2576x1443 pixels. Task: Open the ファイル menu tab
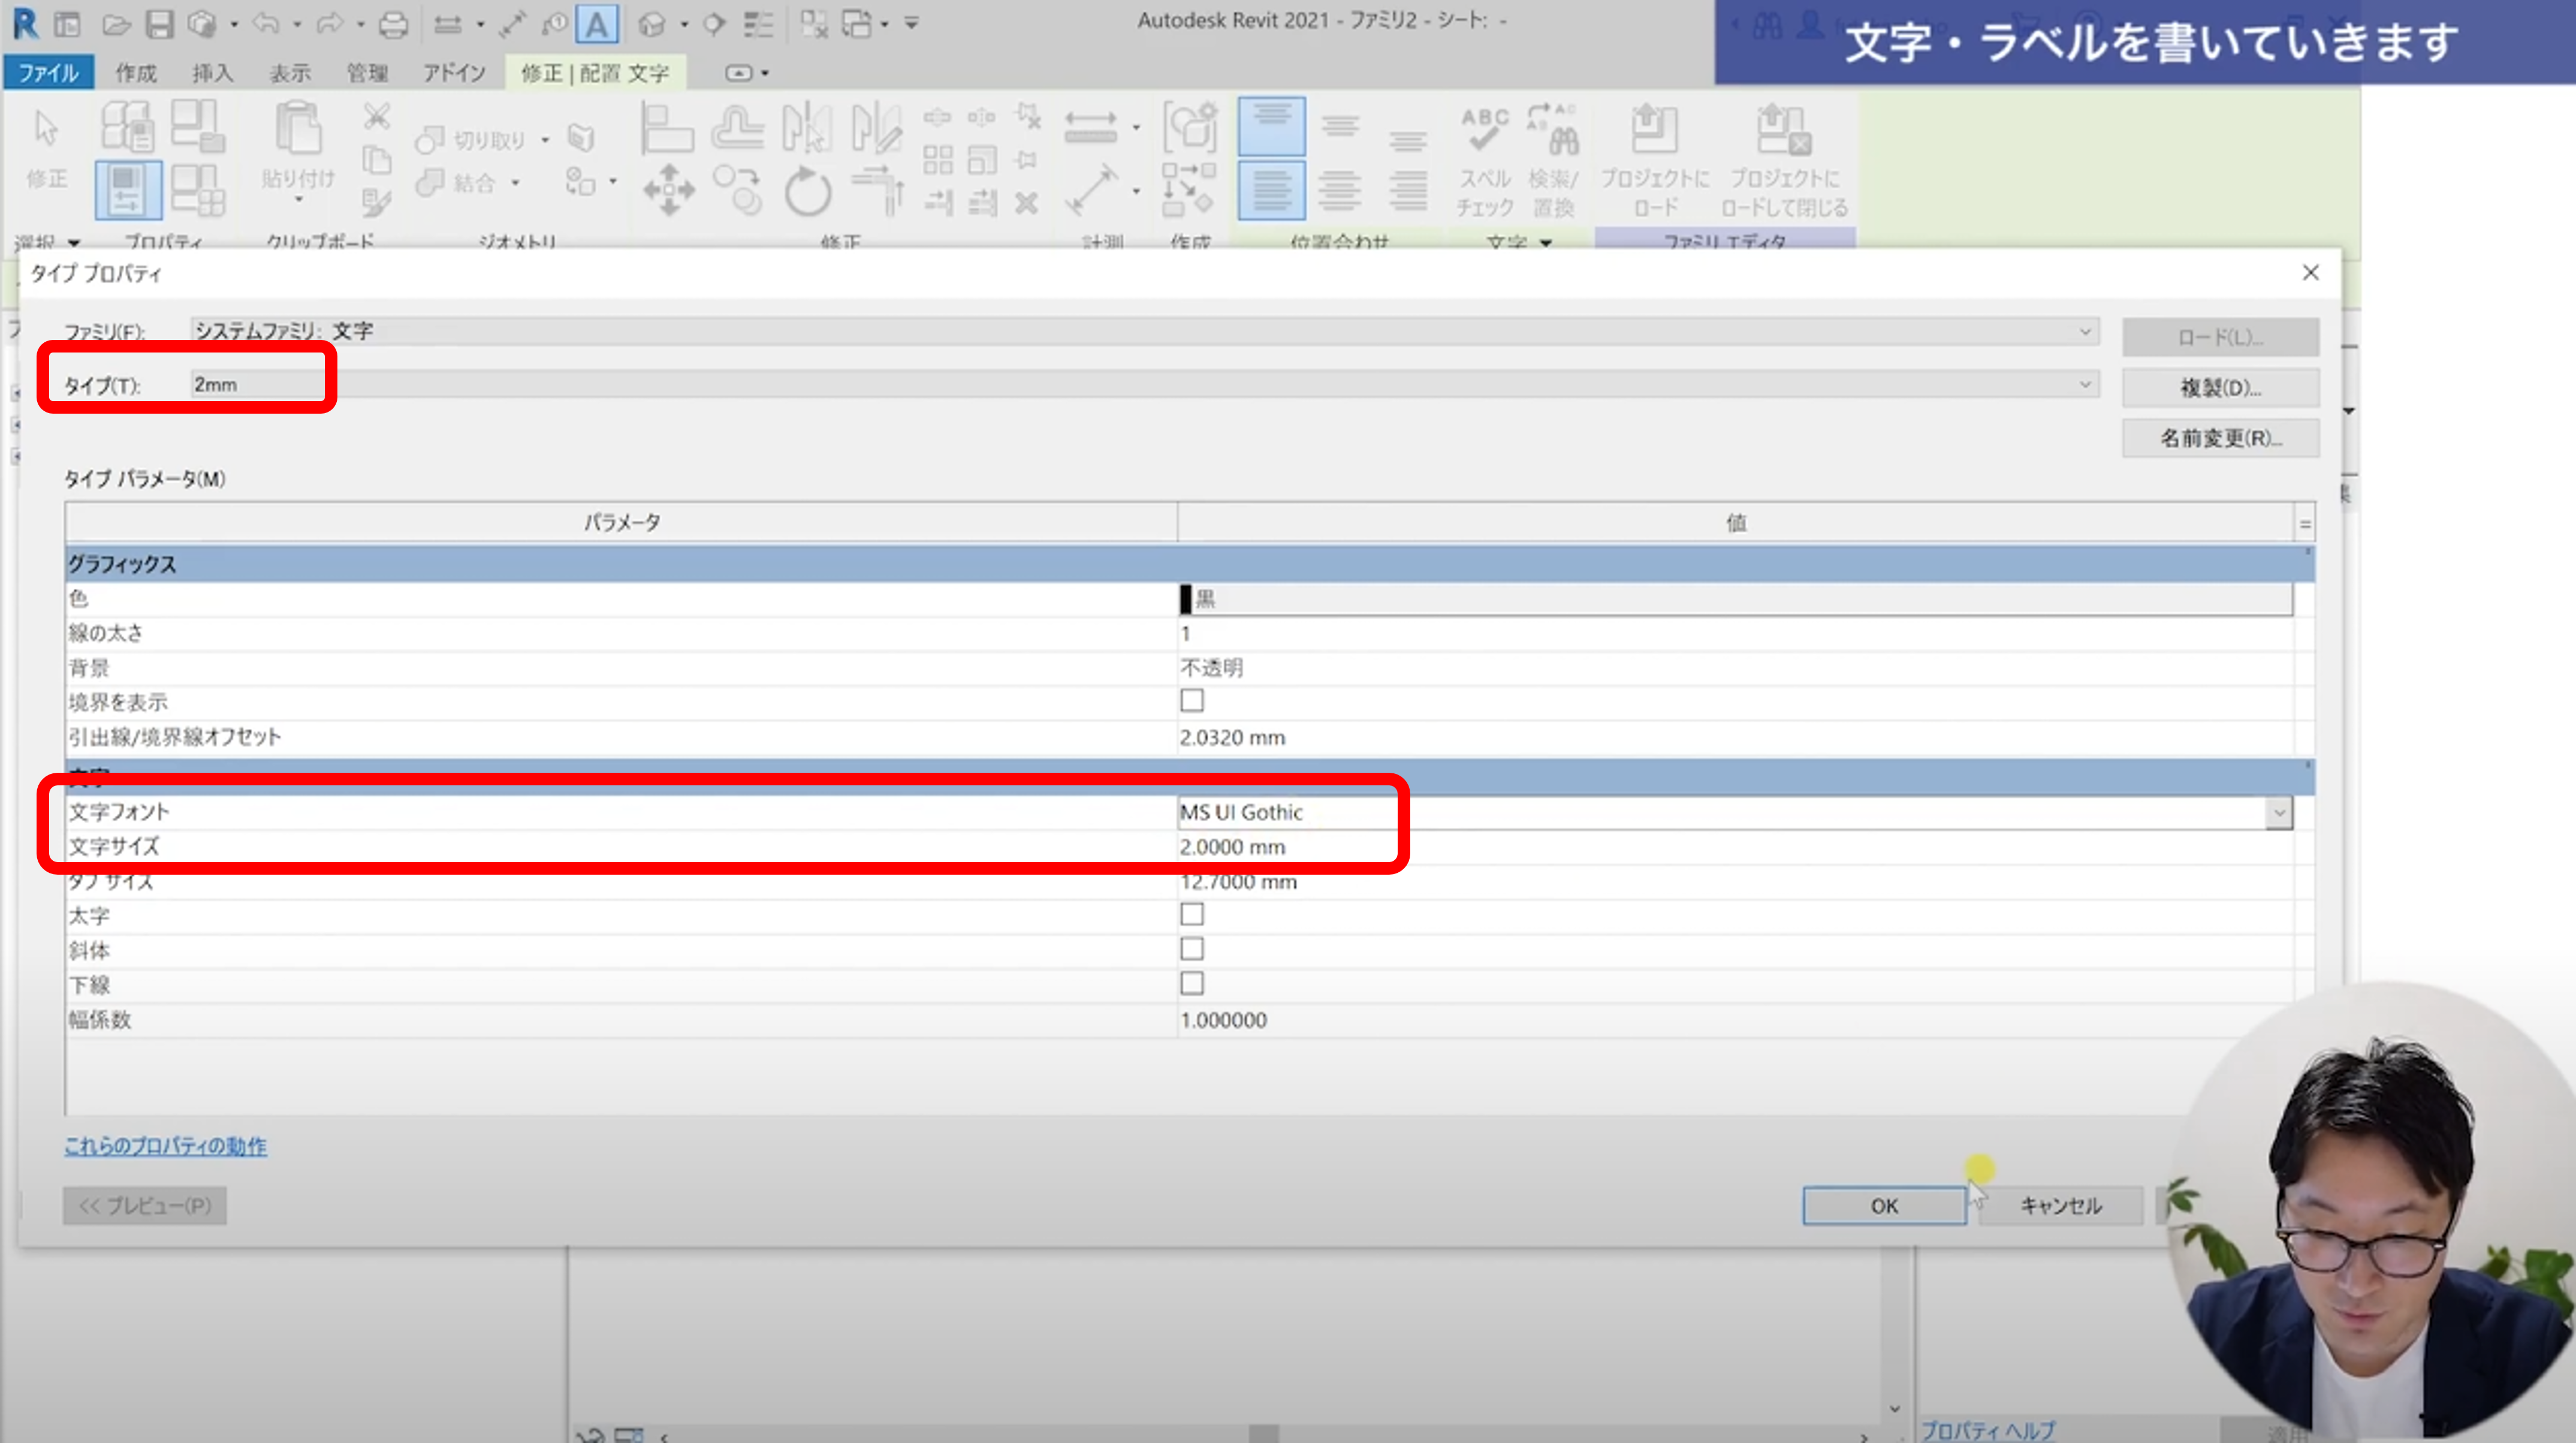click(x=48, y=73)
